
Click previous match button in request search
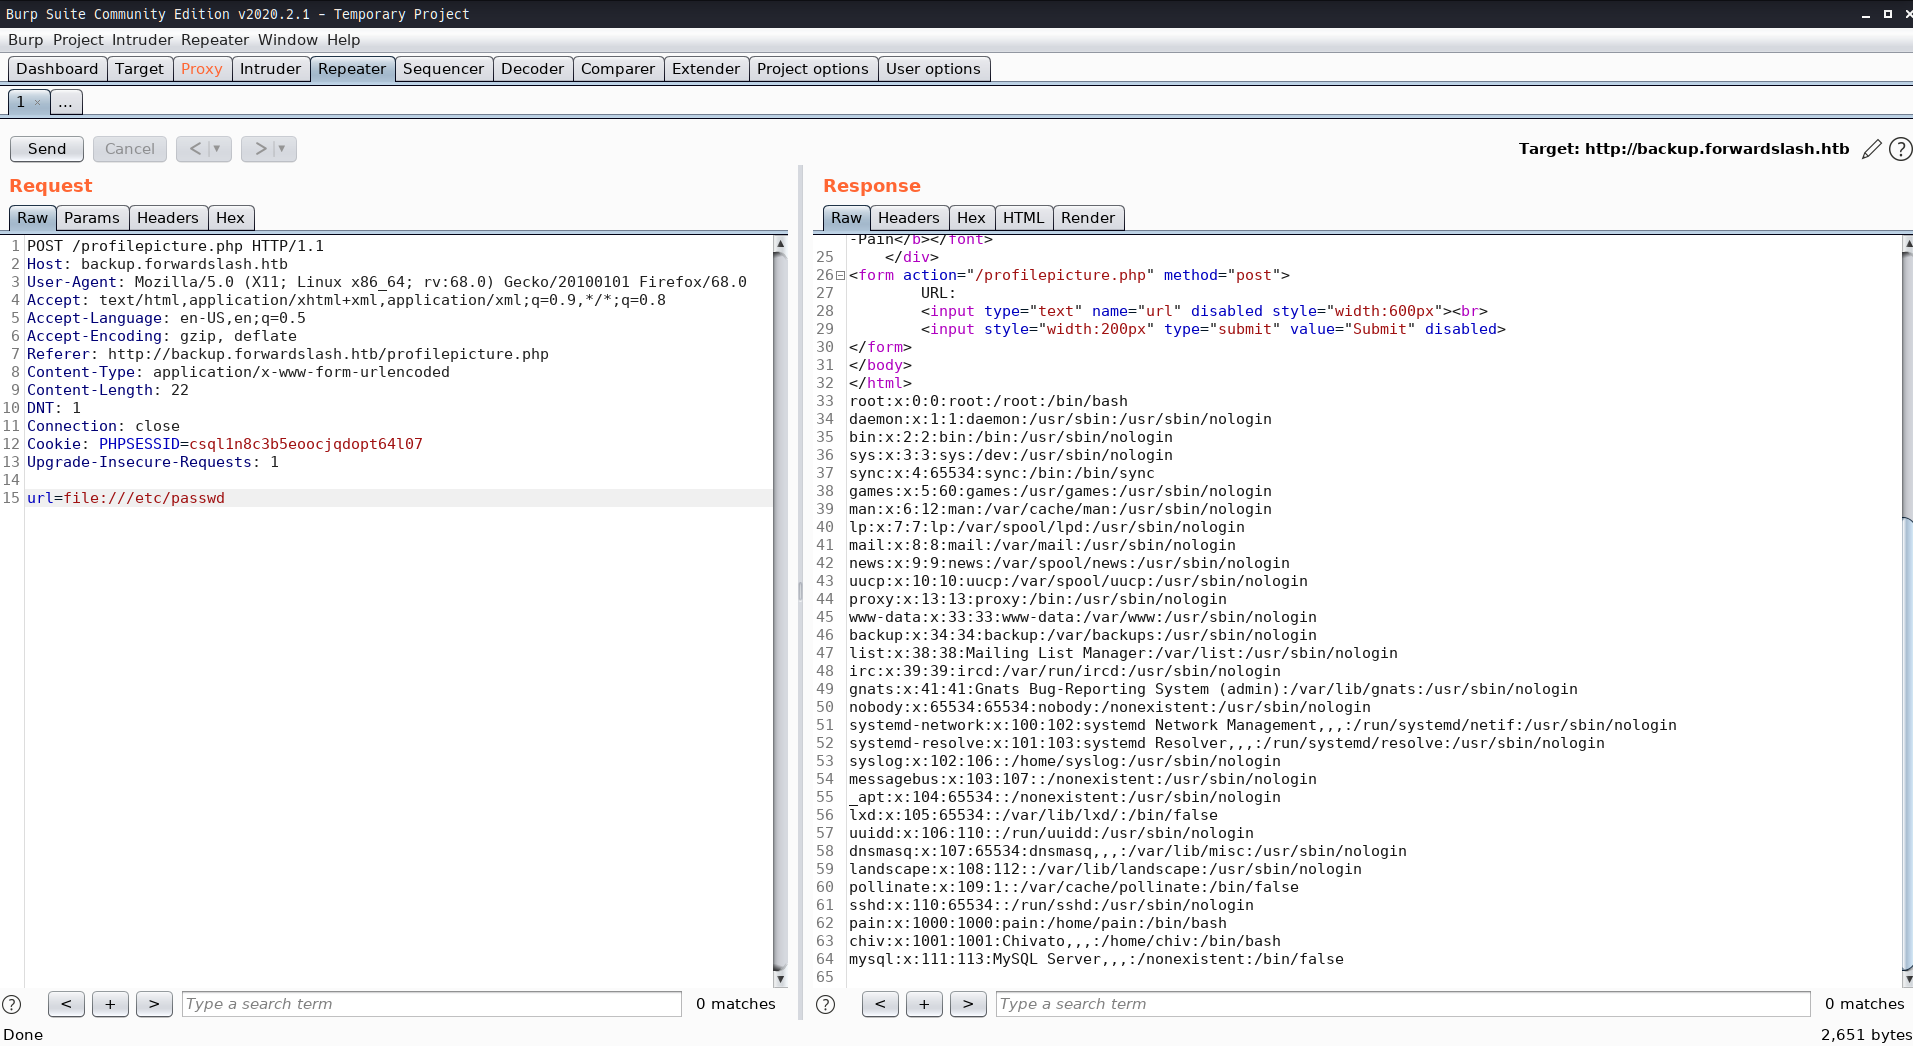point(66,1004)
